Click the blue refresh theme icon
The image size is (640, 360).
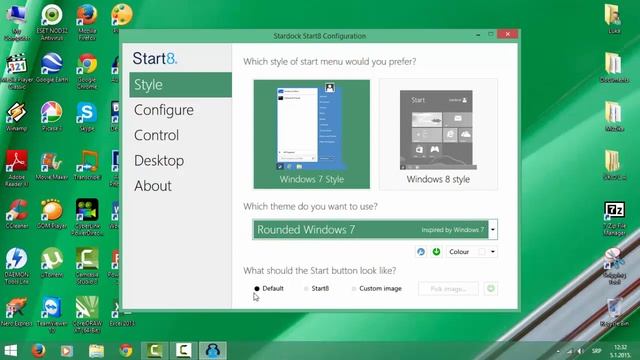tap(421, 252)
